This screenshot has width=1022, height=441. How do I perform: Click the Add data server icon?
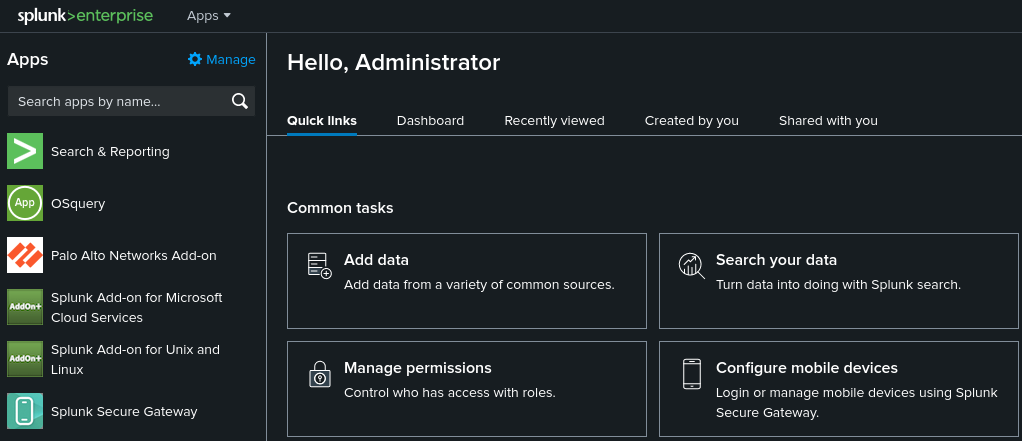tap(319, 266)
